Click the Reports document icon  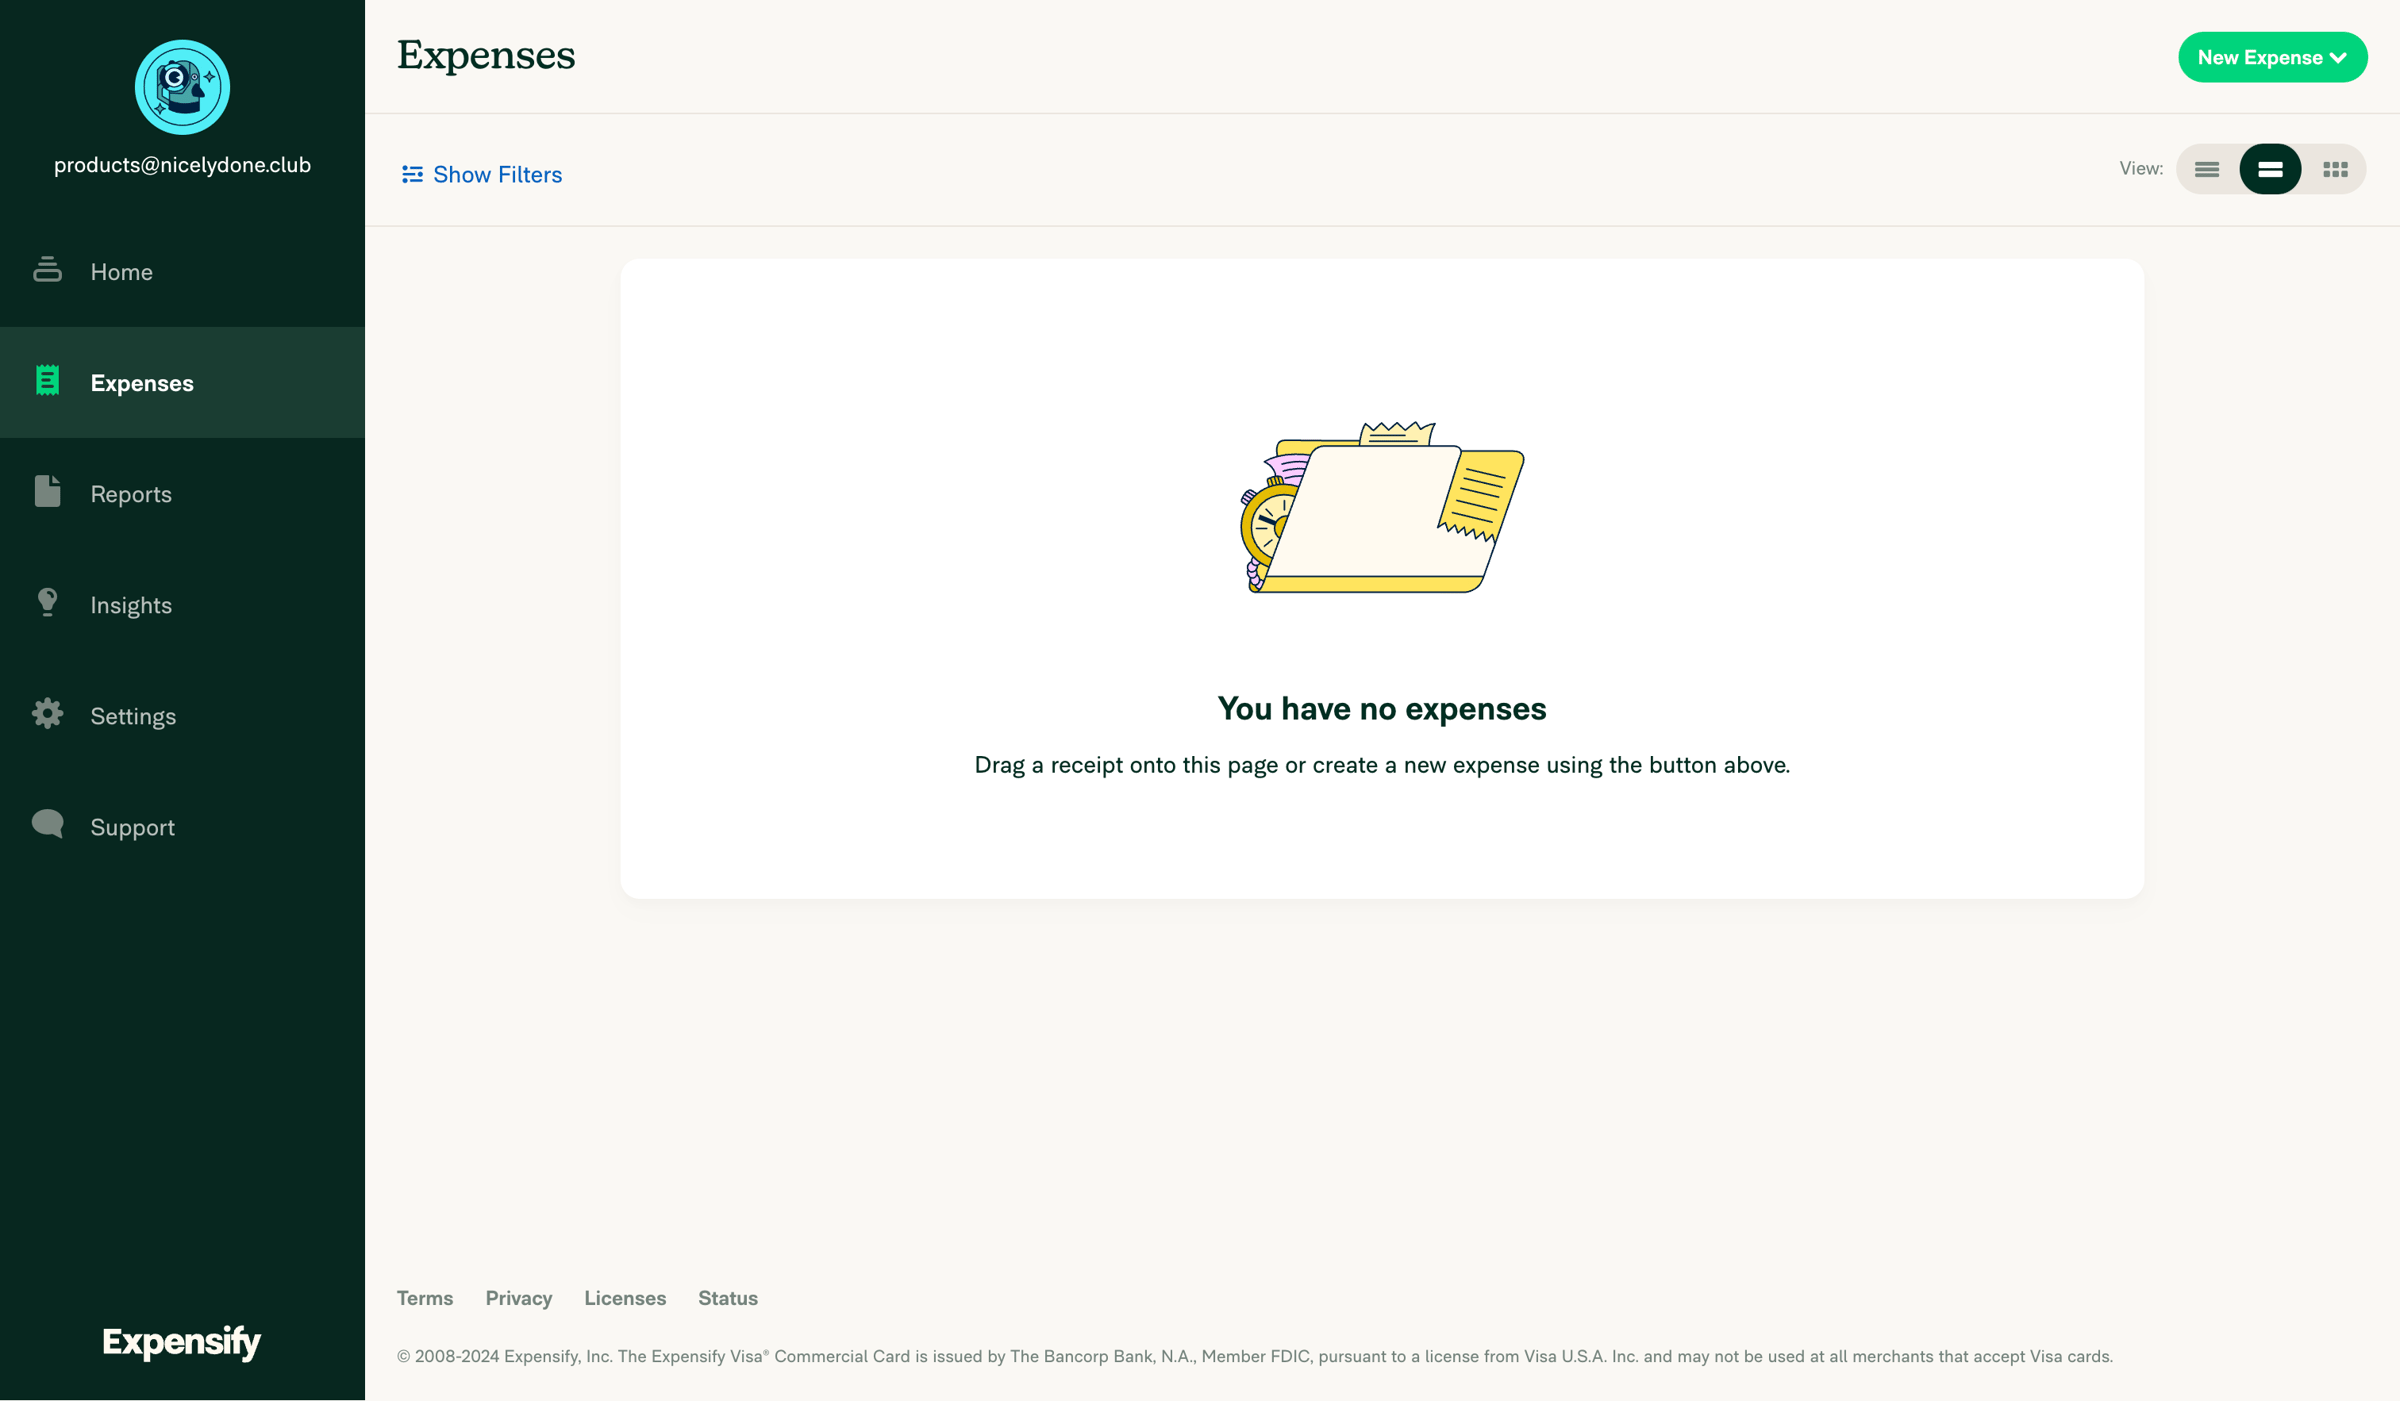[x=47, y=491]
